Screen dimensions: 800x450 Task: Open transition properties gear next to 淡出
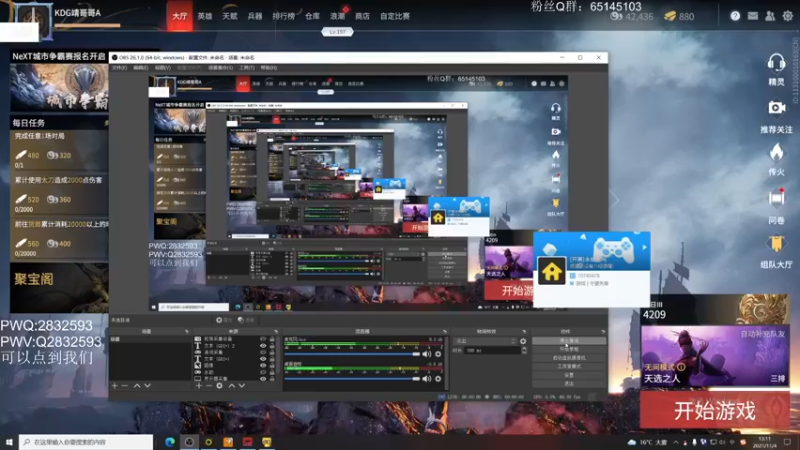click(523, 341)
